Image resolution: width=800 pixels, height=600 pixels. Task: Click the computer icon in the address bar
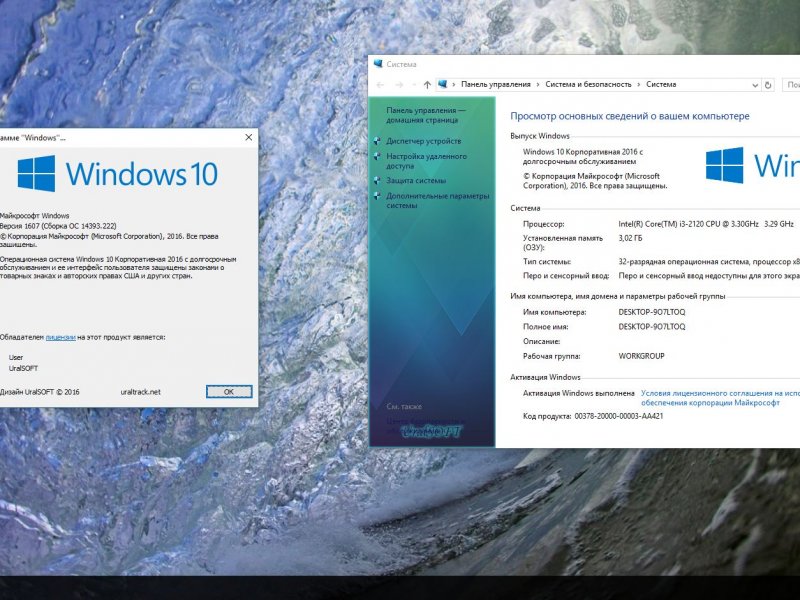[x=443, y=84]
